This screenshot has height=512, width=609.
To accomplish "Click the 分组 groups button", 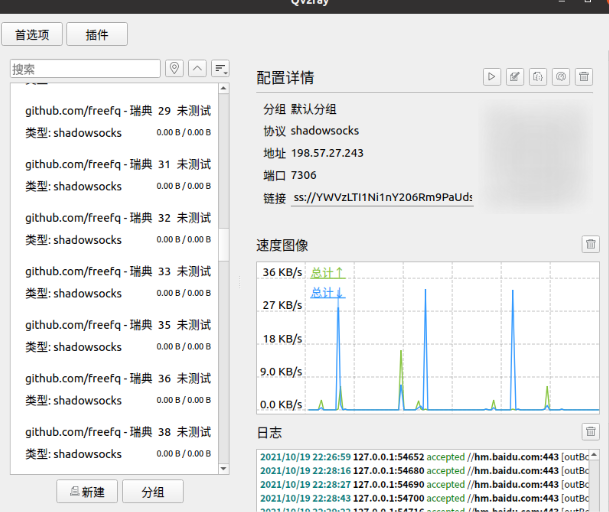I will click(153, 492).
